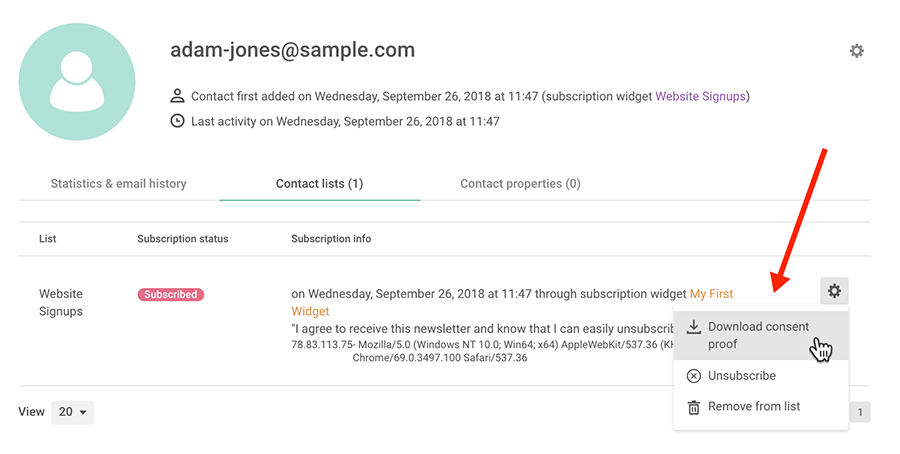Click the teal contact avatar image

pyautogui.click(x=77, y=82)
